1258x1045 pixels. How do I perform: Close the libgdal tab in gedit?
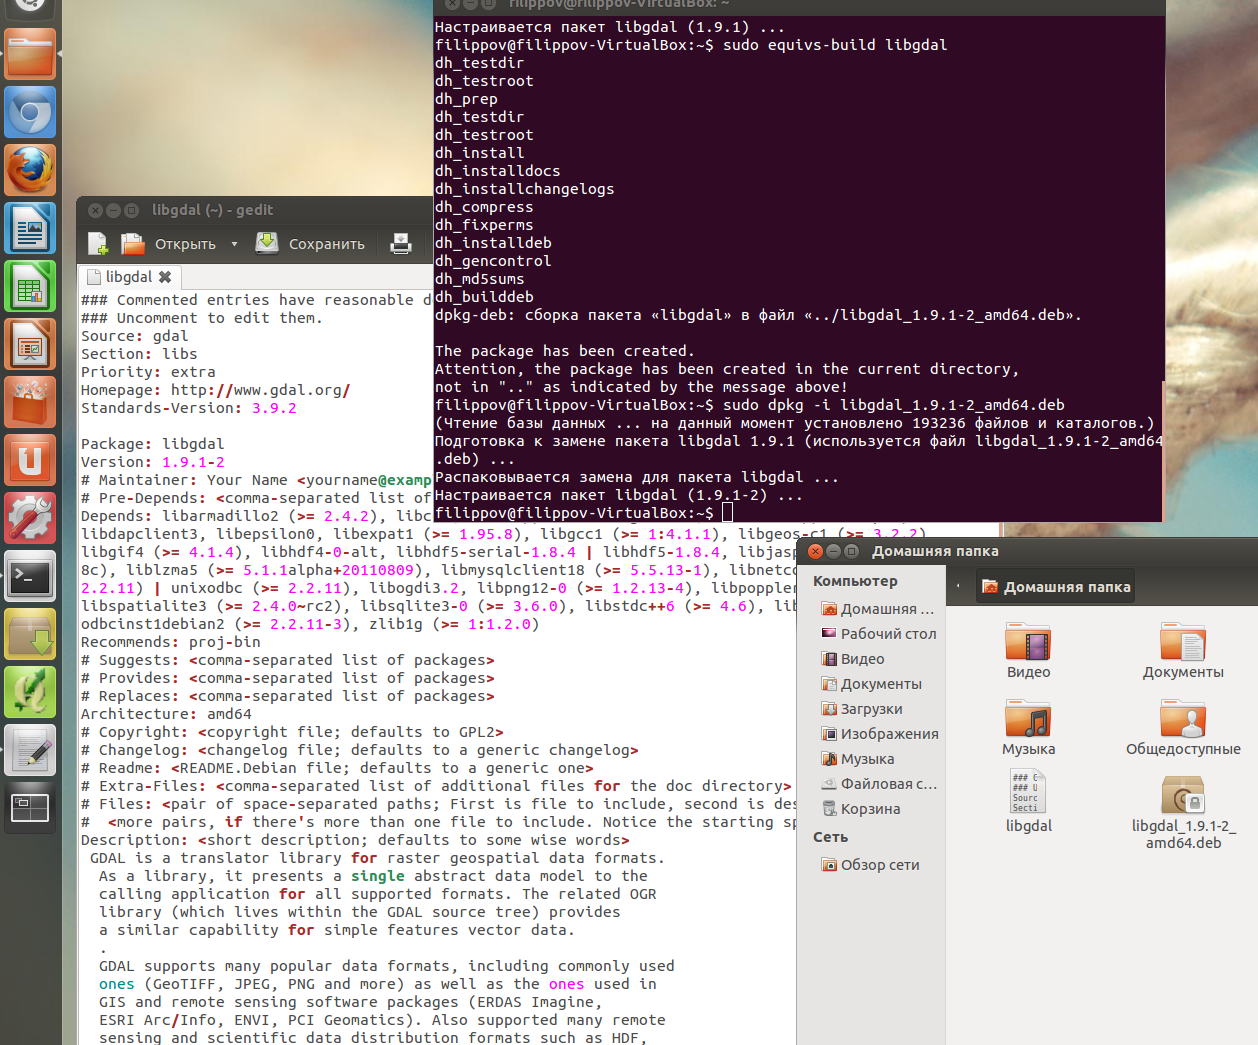tap(165, 277)
